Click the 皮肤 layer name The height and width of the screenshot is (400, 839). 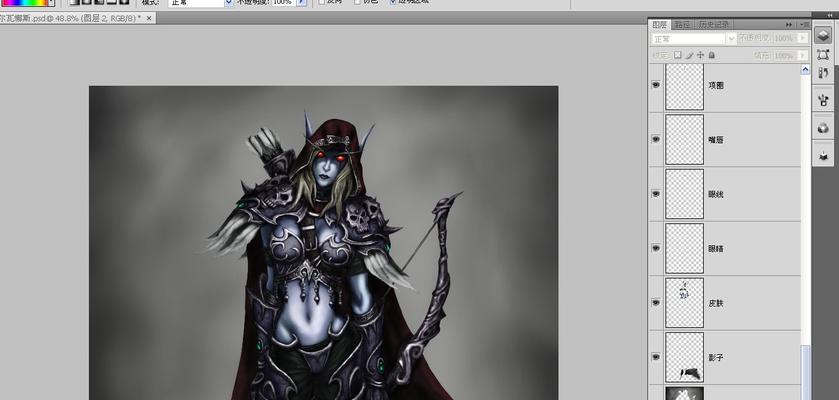pyautogui.click(x=716, y=303)
